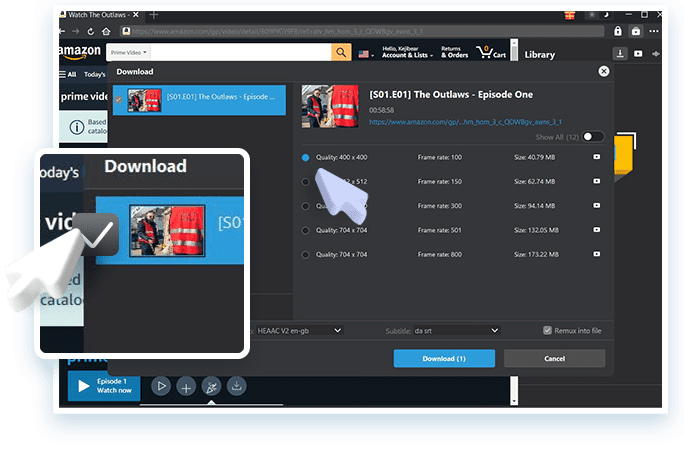
Task: Open the Account & Lists dropdown
Action: (407, 52)
